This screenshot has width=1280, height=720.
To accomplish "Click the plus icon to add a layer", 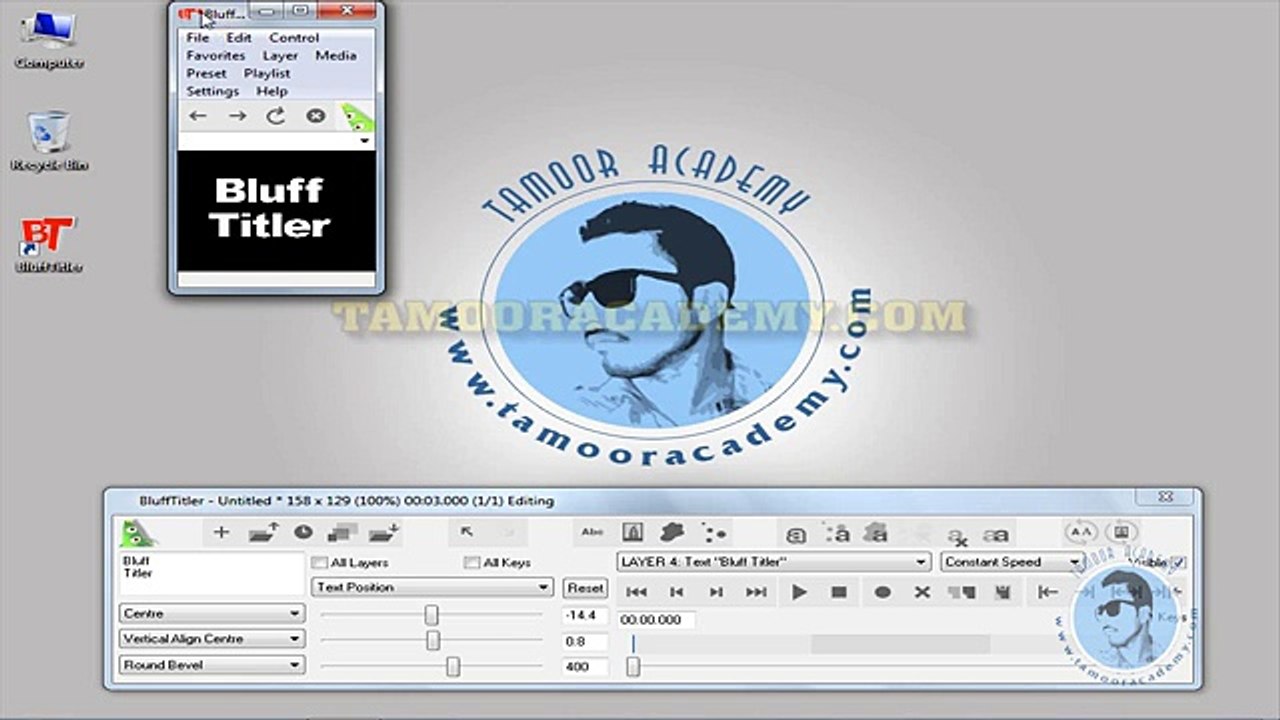I will [x=222, y=533].
